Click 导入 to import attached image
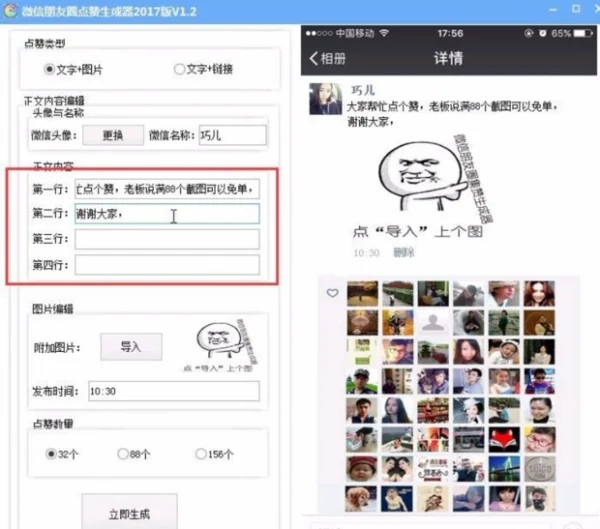 131,347
